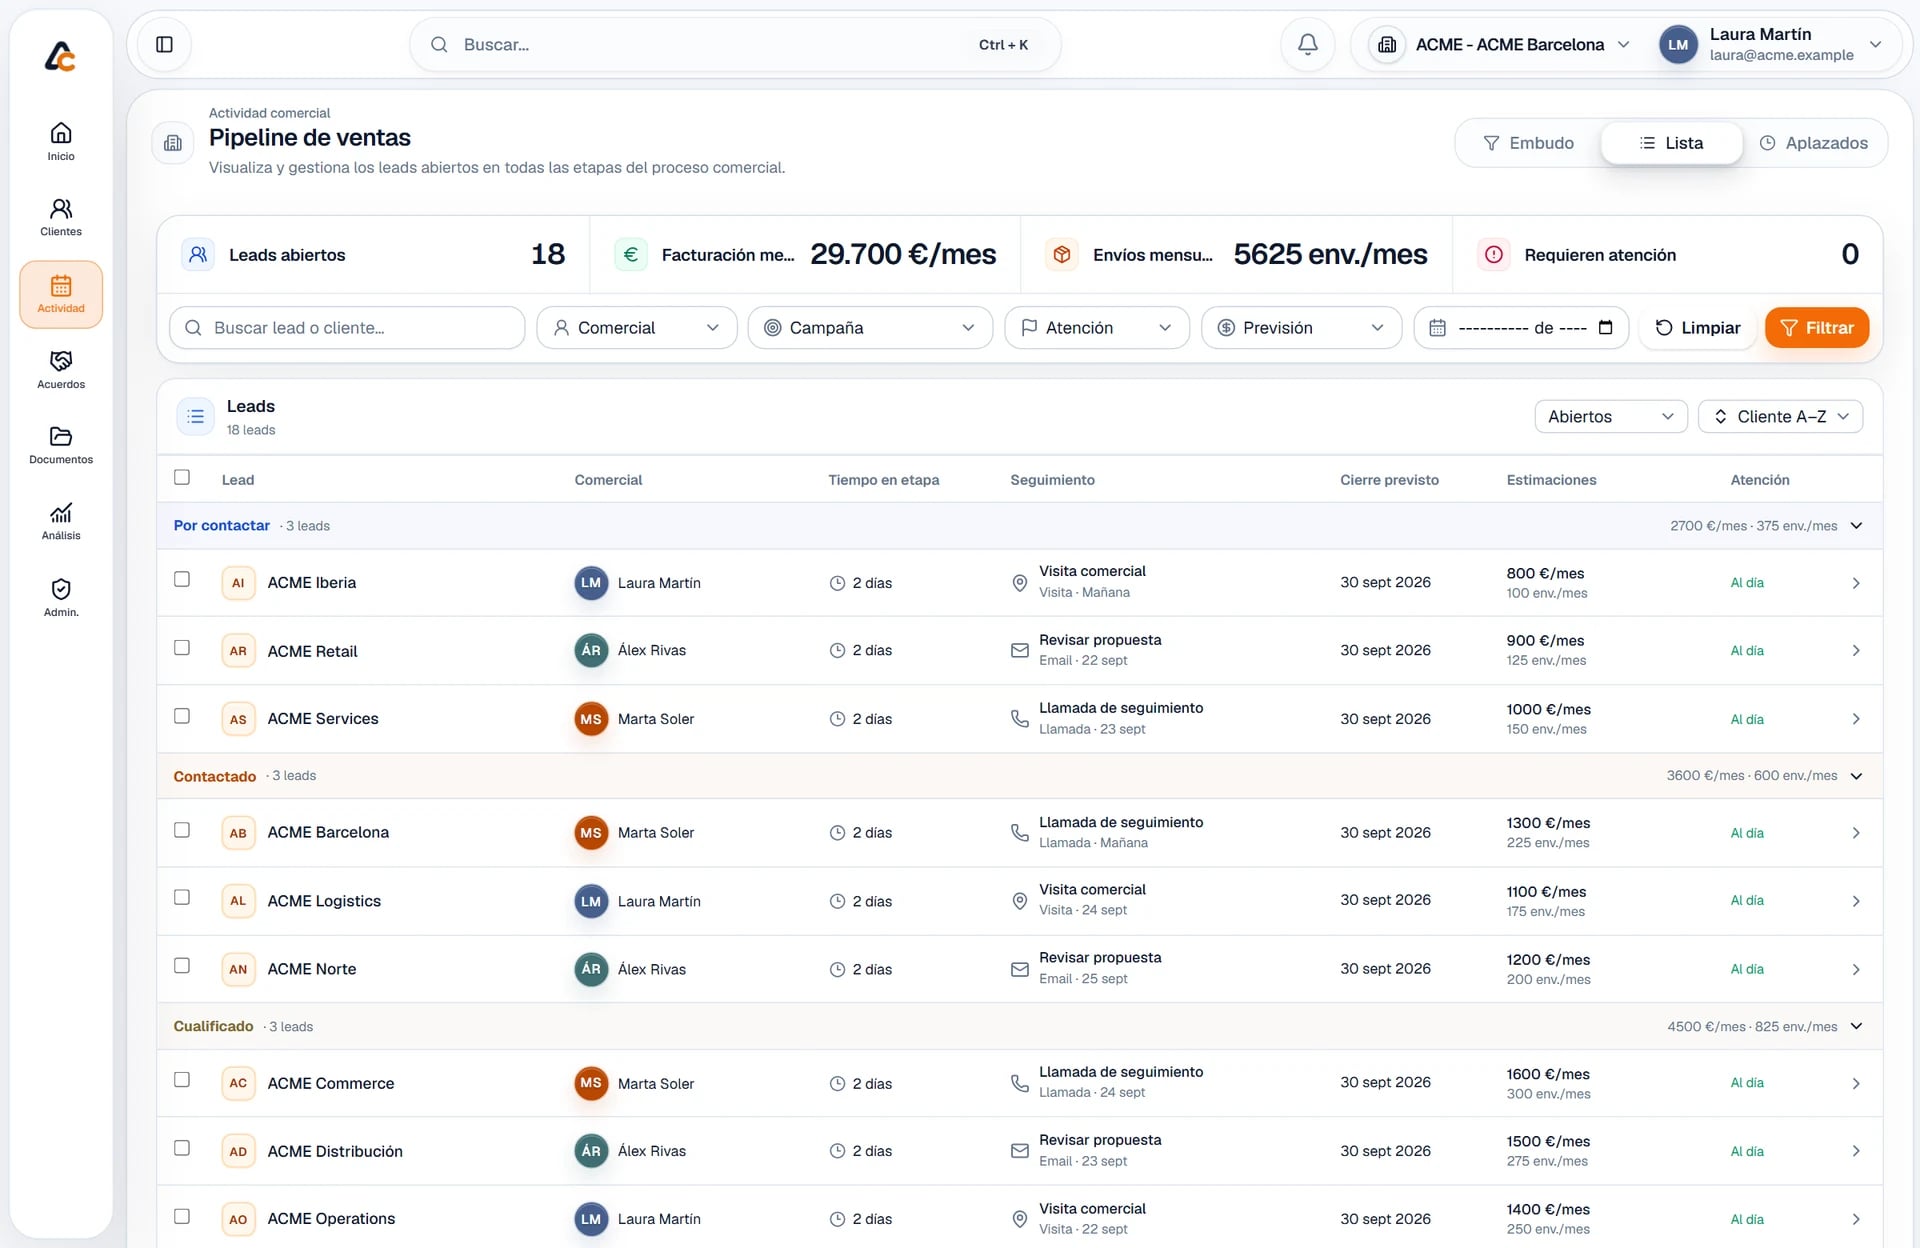Go to Inicio in sidebar
Image resolution: width=1920 pixels, height=1248 pixels.
click(x=61, y=141)
